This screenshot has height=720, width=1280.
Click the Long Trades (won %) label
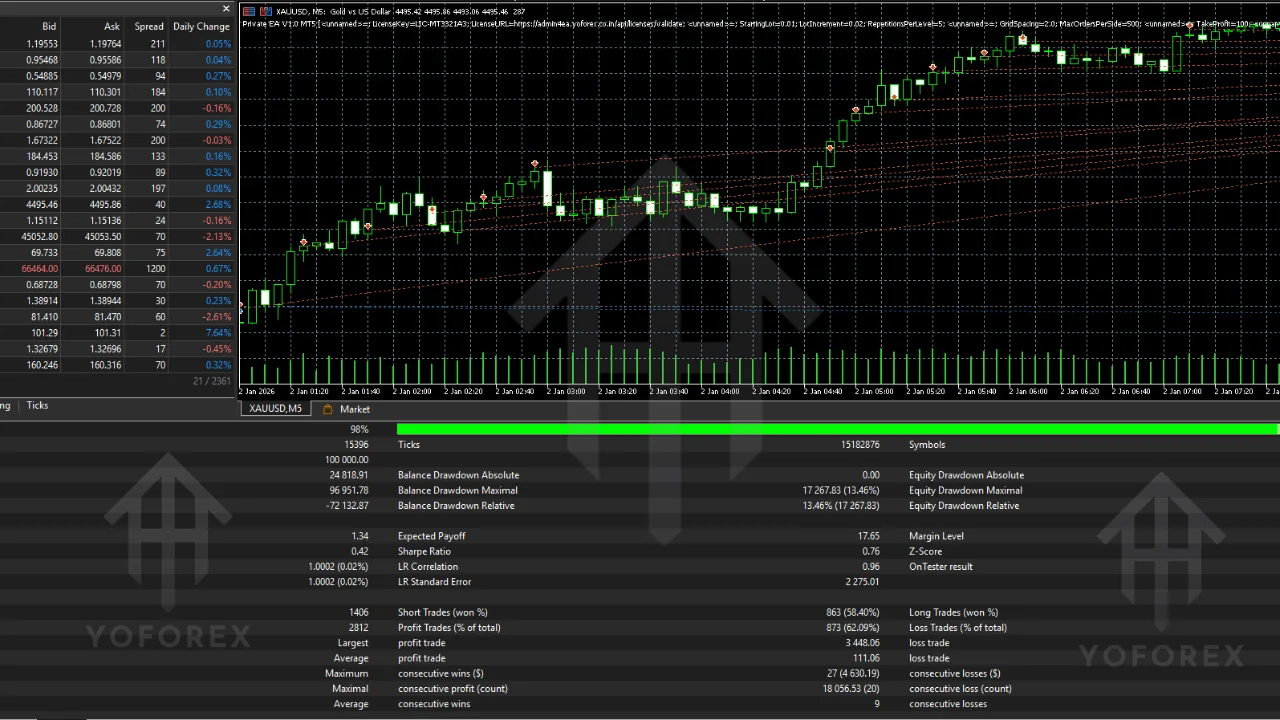tap(953, 612)
